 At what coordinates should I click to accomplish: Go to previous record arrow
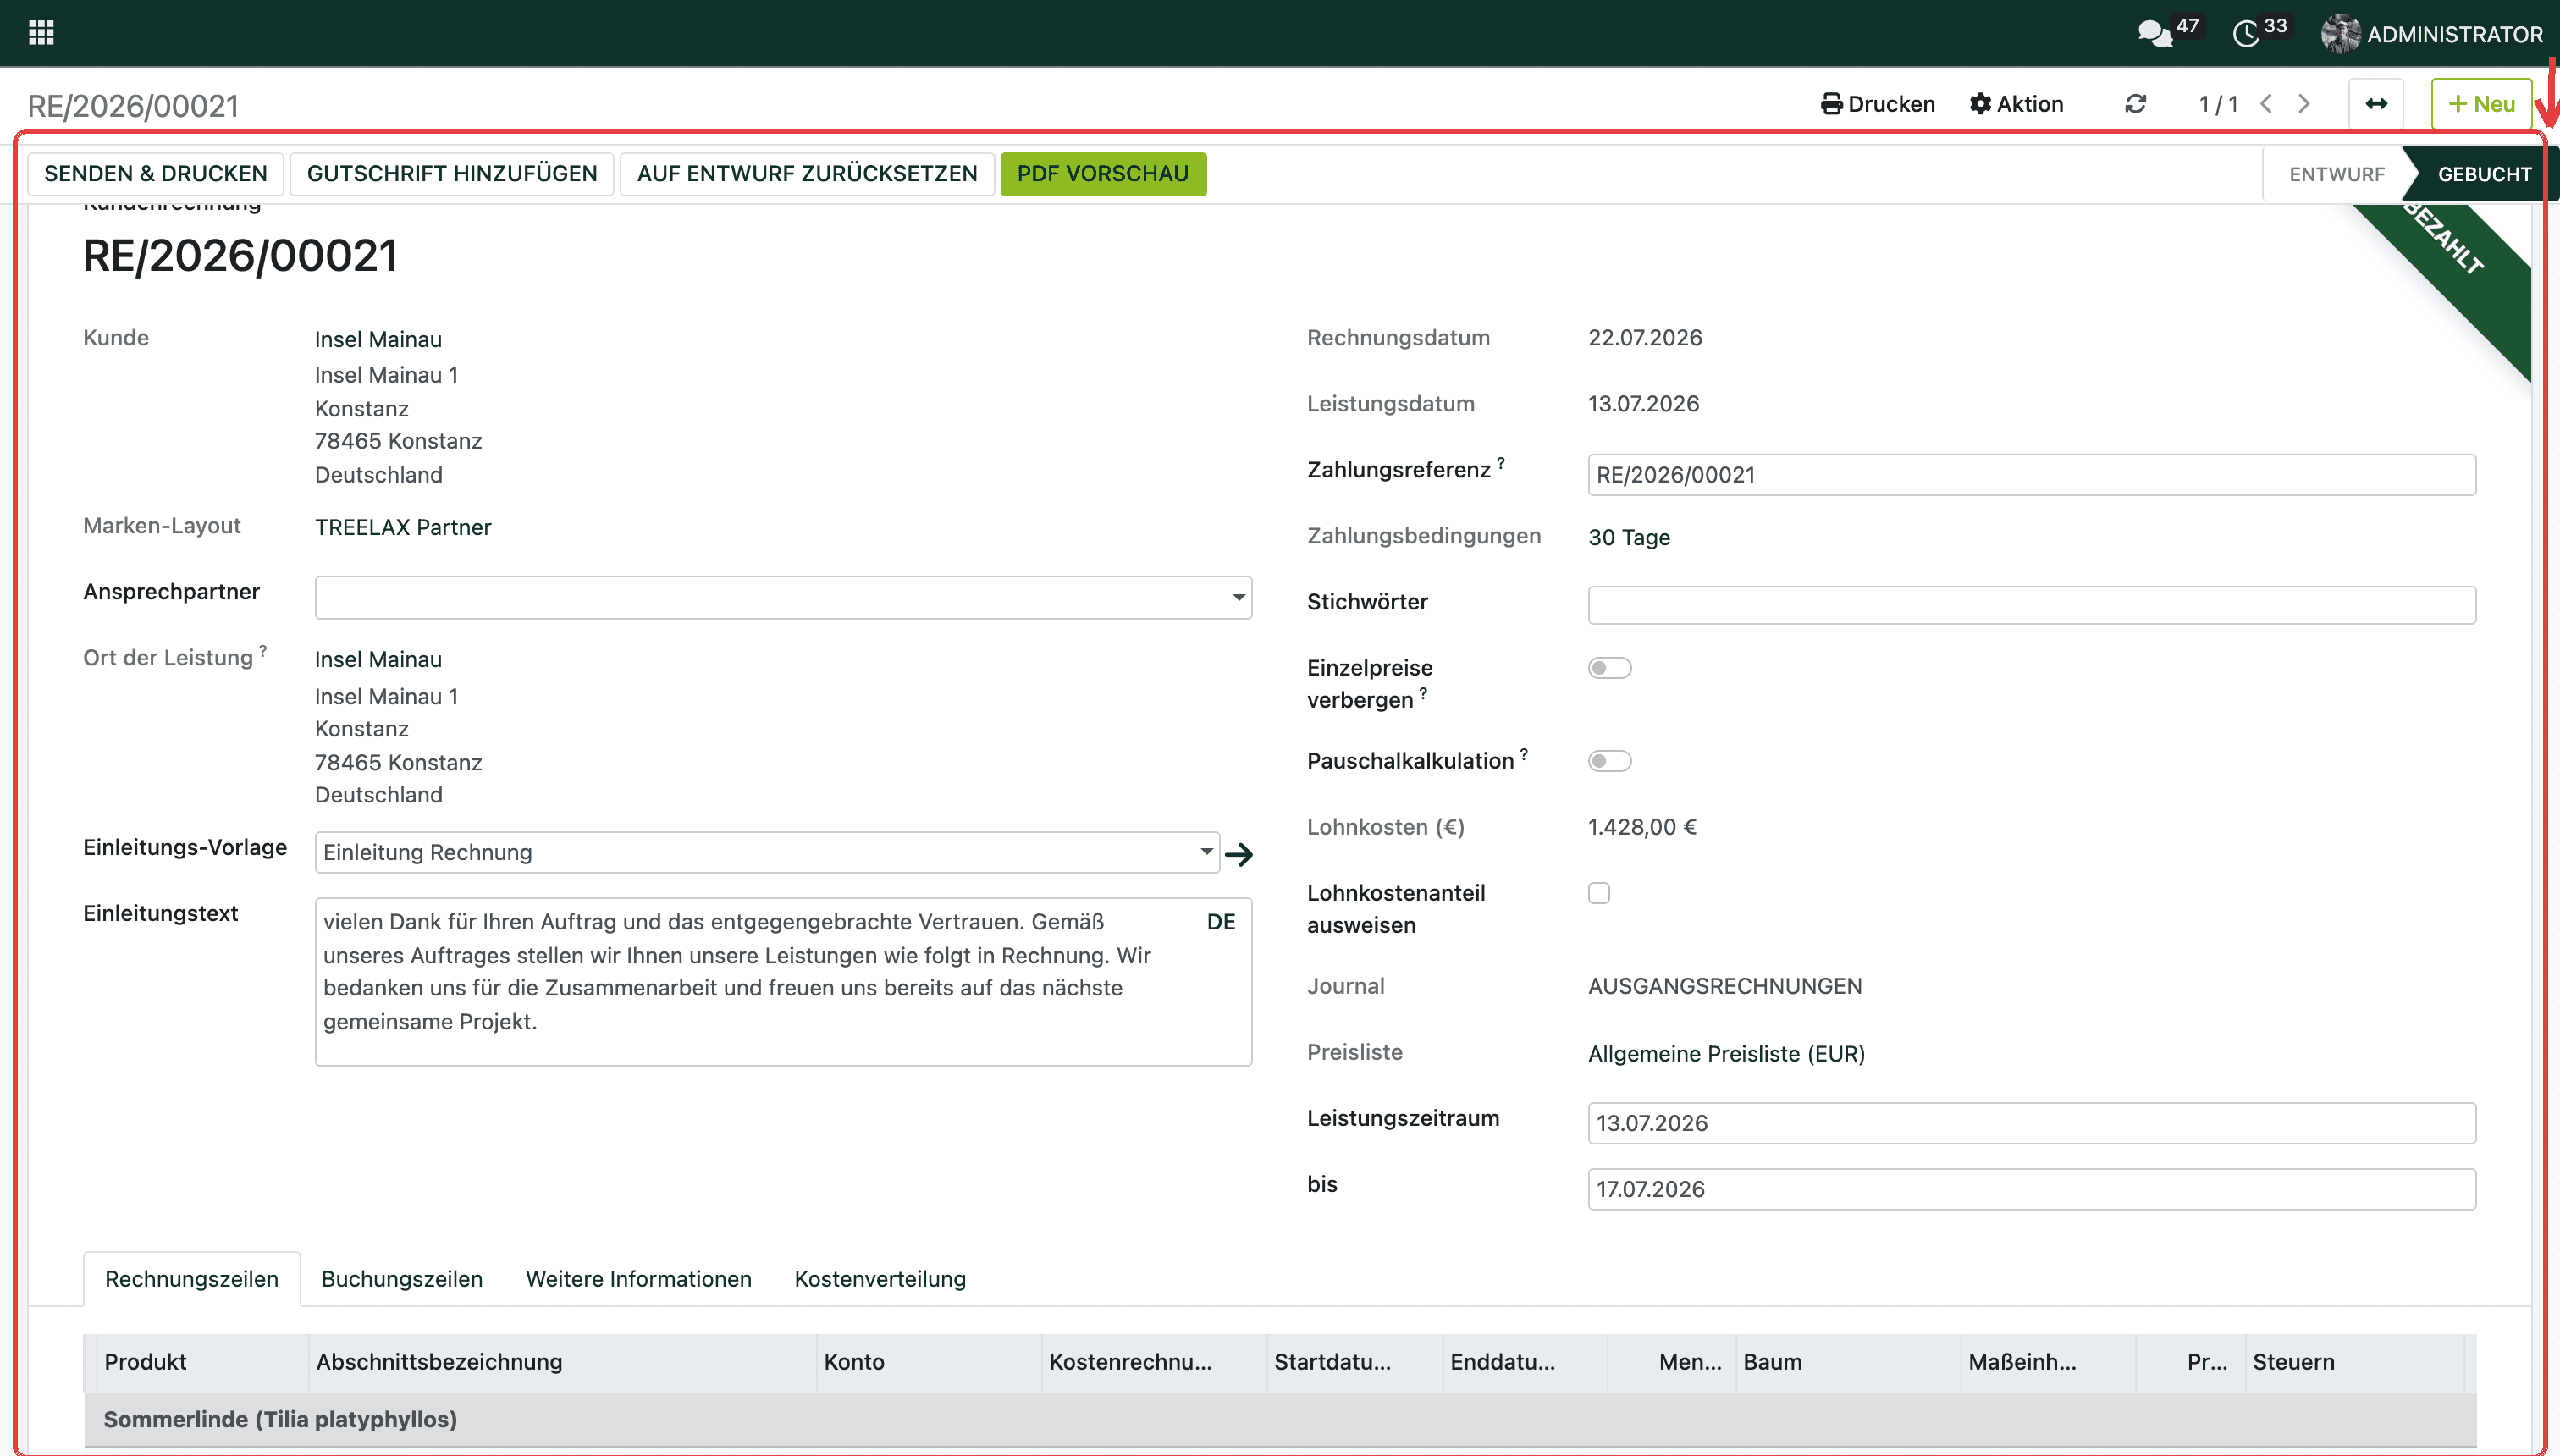[x=2266, y=104]
